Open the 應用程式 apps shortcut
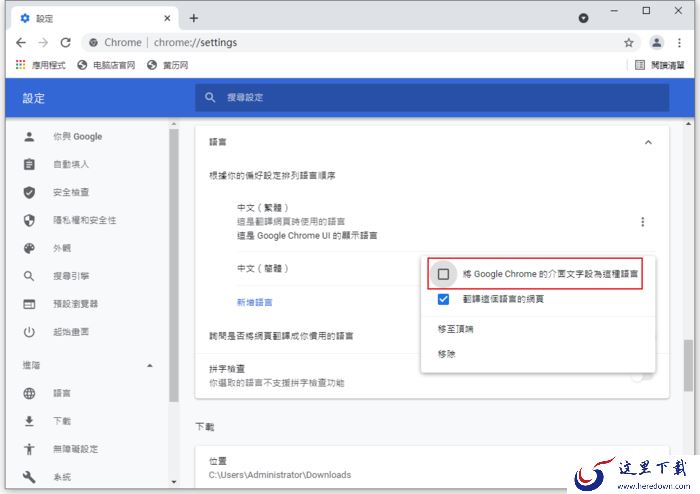This screenshot has height=494, width=700. [x=40, y=65]
